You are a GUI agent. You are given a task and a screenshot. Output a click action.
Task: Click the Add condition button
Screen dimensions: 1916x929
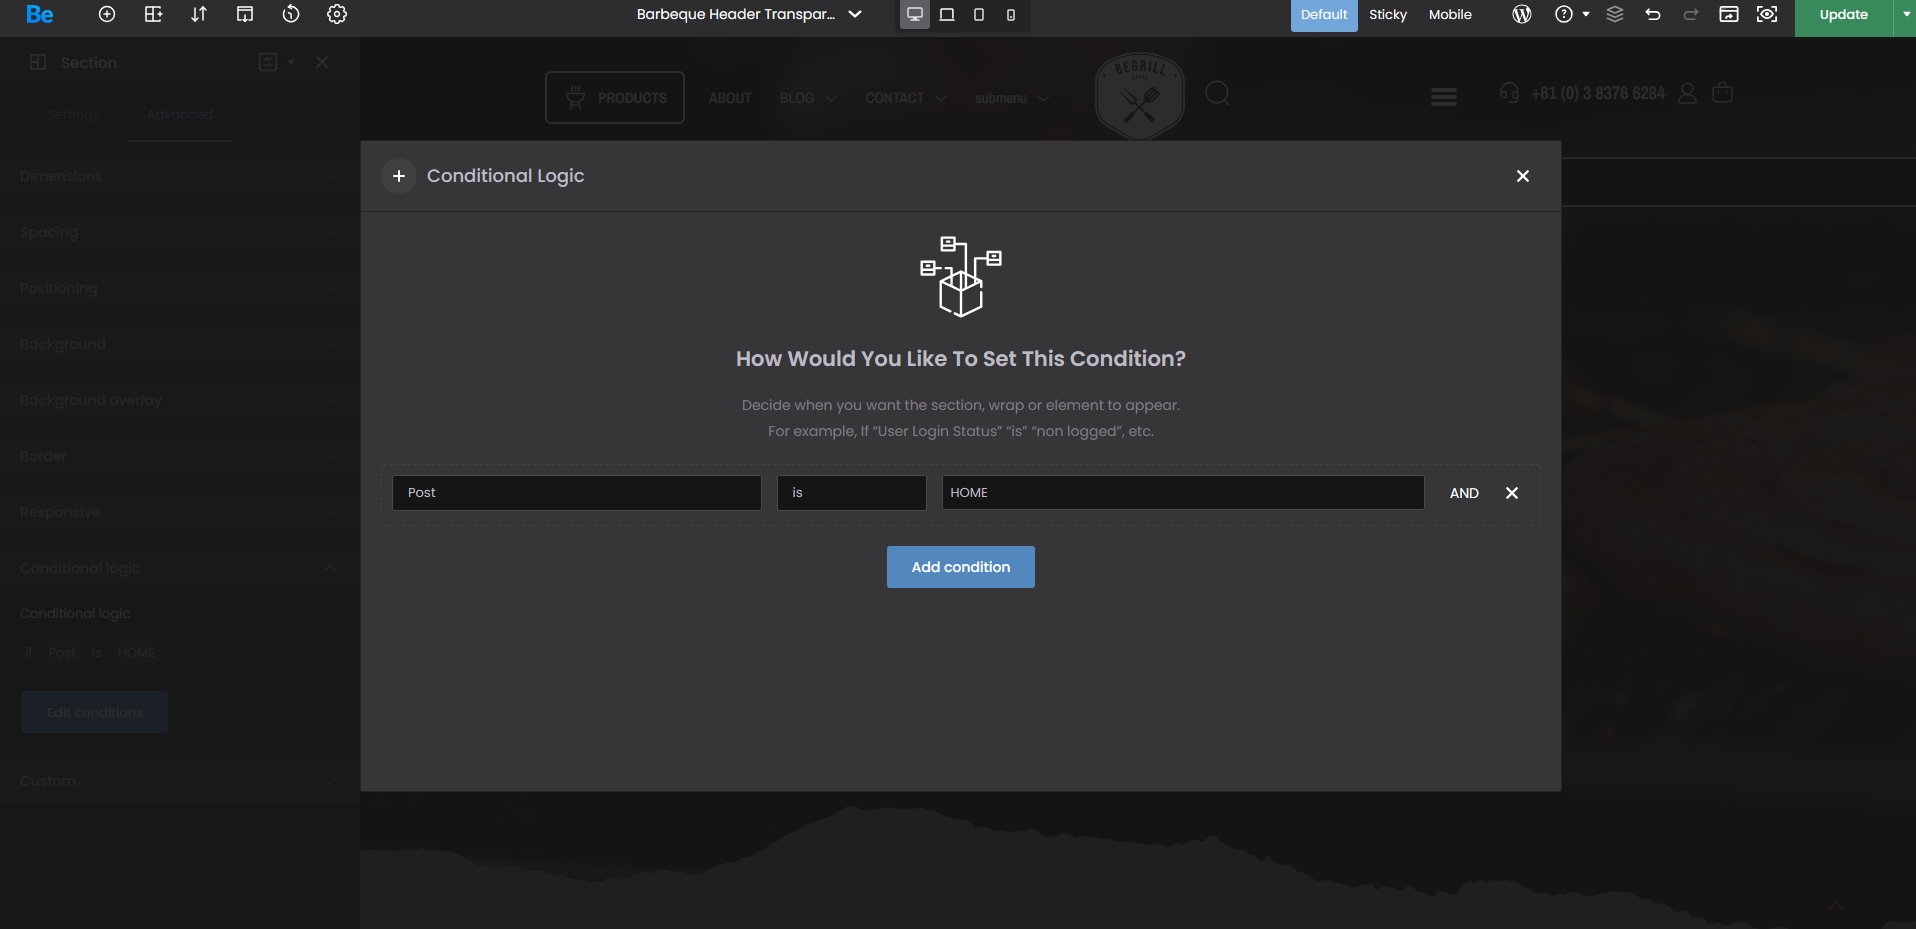961,567
